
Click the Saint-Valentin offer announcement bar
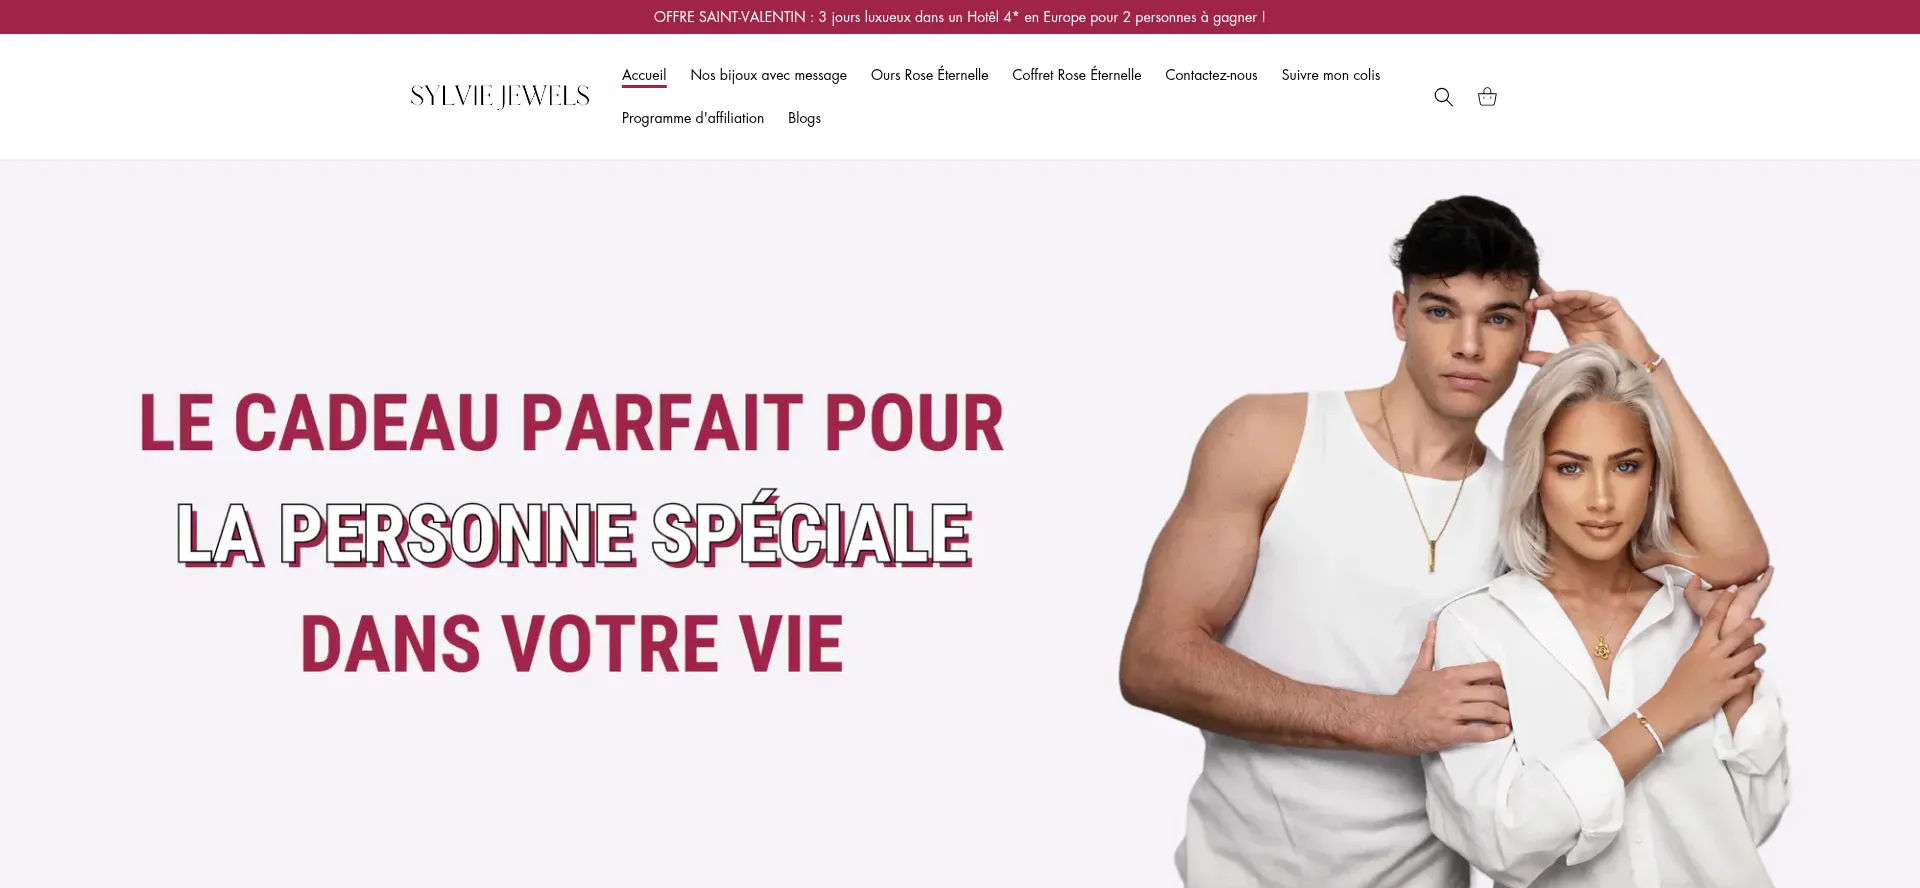click(x=960, y=17)
